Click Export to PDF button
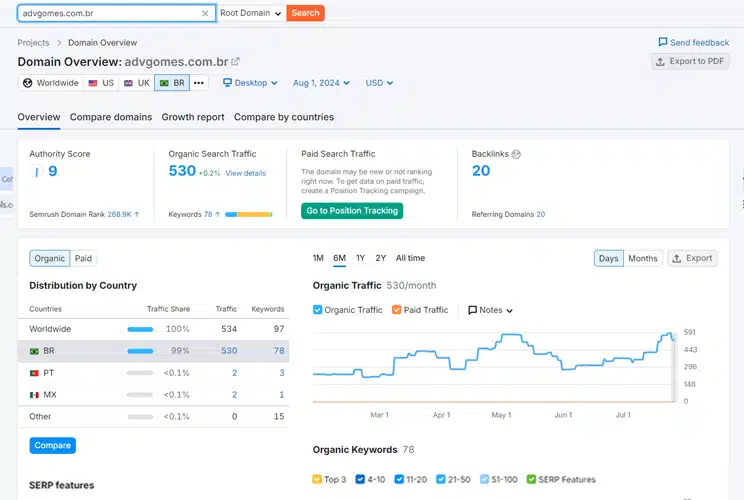Screen dimensions: 744x500 click(x=690, y=61)
